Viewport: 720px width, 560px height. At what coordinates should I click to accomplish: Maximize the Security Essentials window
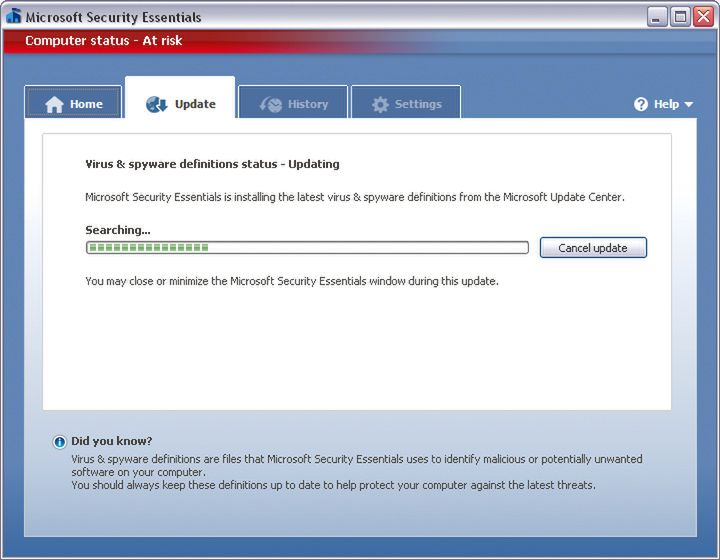(680, 17)
